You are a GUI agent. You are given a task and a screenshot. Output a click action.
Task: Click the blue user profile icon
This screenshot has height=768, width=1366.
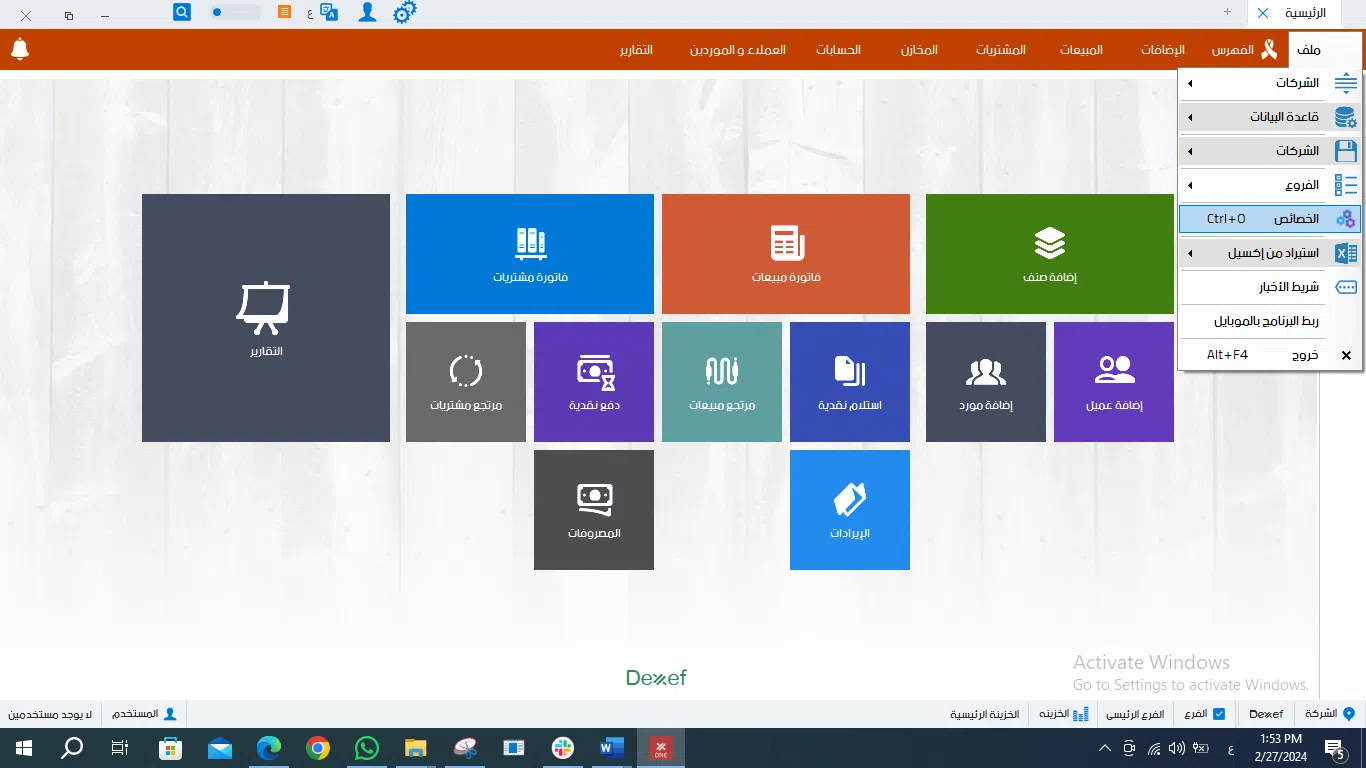pos(367,13)
